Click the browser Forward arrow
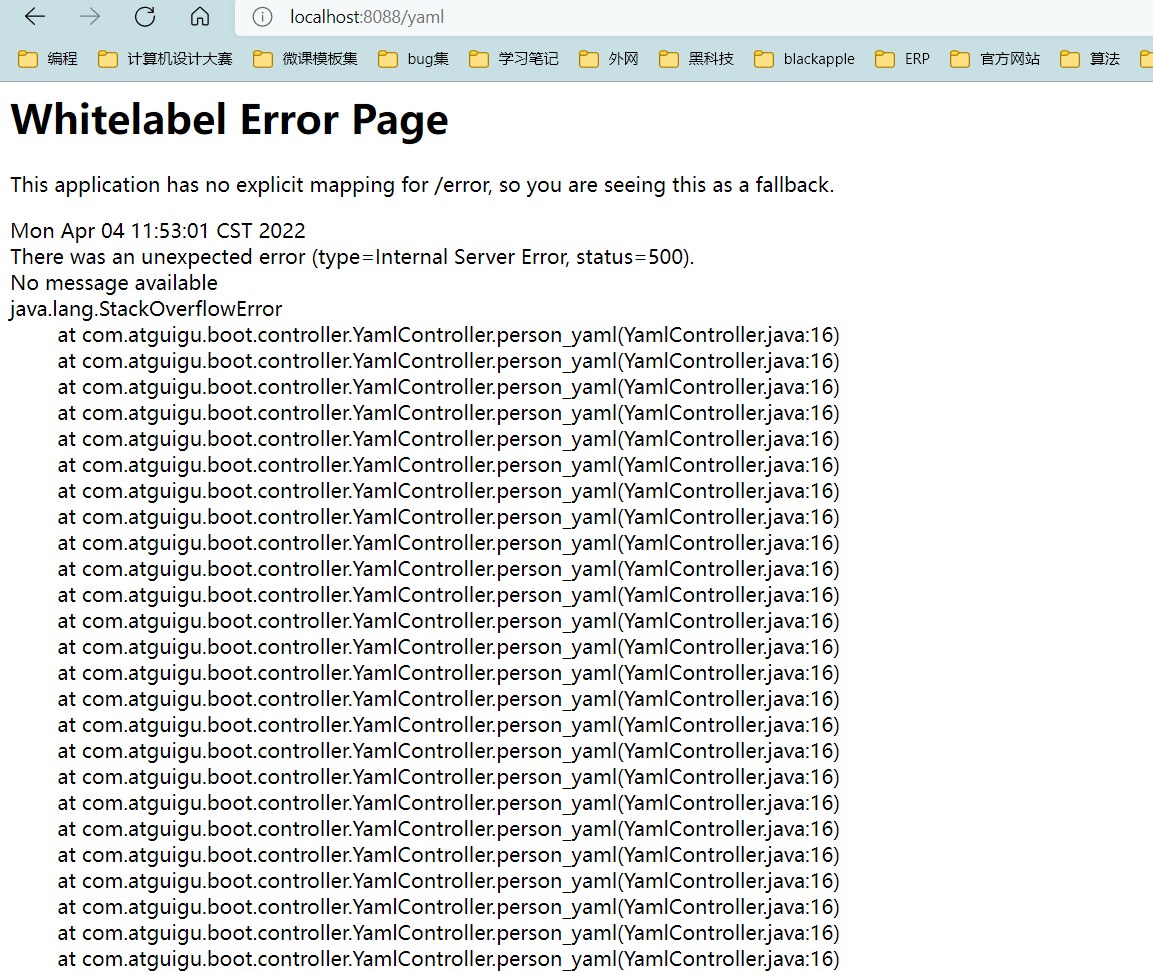The width and height of the screenshot is (1153, 972). point(90,16)
